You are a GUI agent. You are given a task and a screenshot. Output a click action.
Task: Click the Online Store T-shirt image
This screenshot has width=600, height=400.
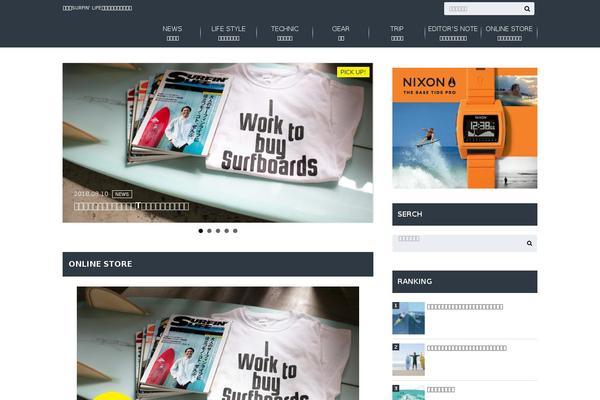coord(218,343)
